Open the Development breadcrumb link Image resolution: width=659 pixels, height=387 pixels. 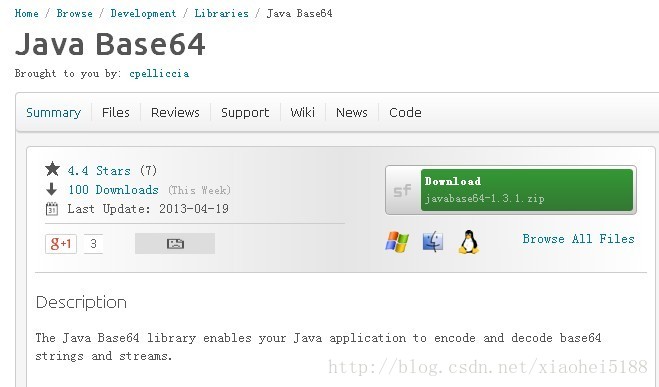click(x=143, y=13)
